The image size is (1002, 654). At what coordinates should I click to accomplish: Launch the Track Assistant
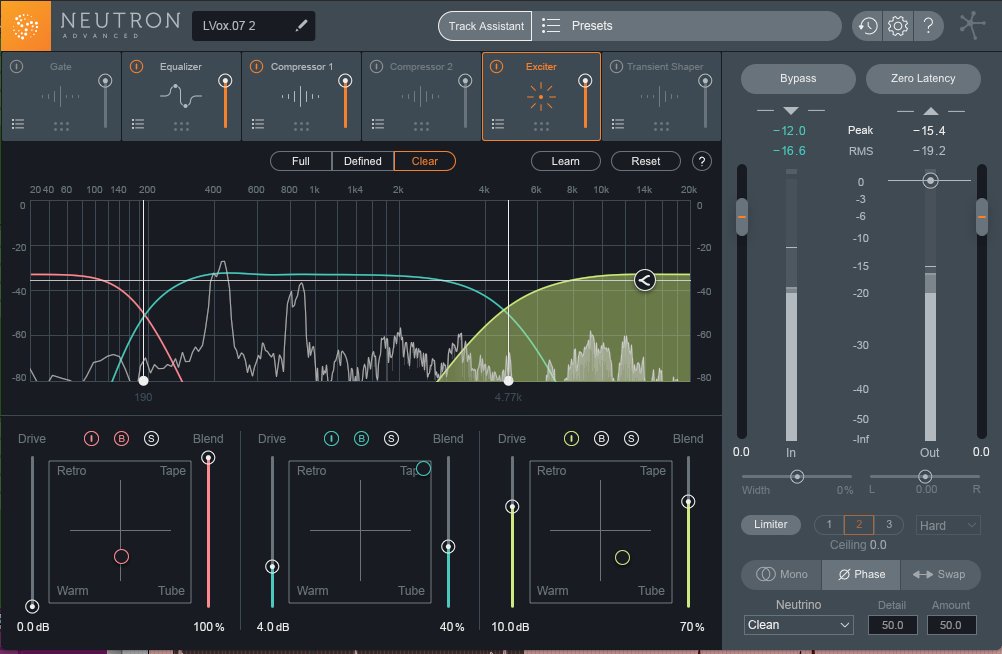[x=486, y=26]
